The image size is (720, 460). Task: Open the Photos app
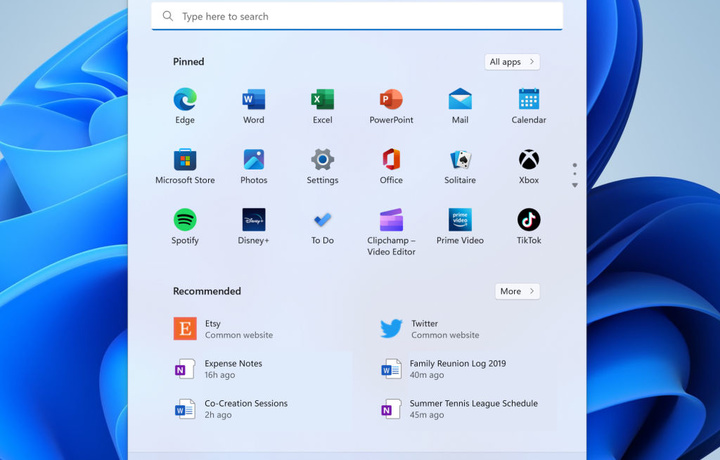coord(253,166)
